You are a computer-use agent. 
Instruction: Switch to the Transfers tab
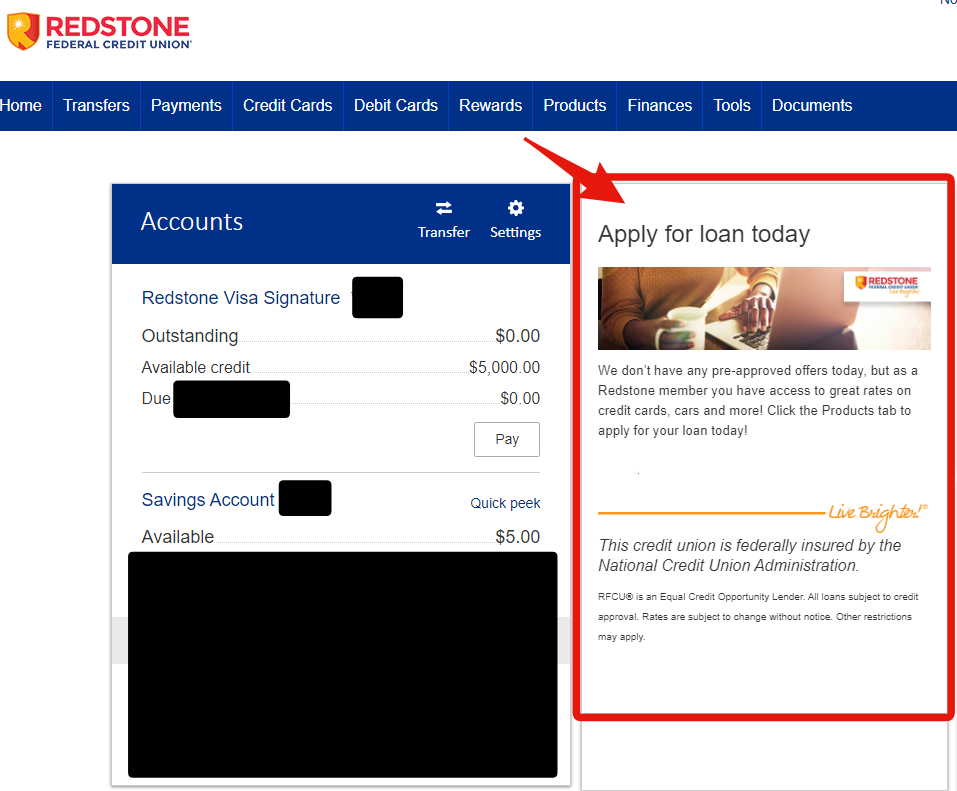pyautogui.click(x=95, y=105)
